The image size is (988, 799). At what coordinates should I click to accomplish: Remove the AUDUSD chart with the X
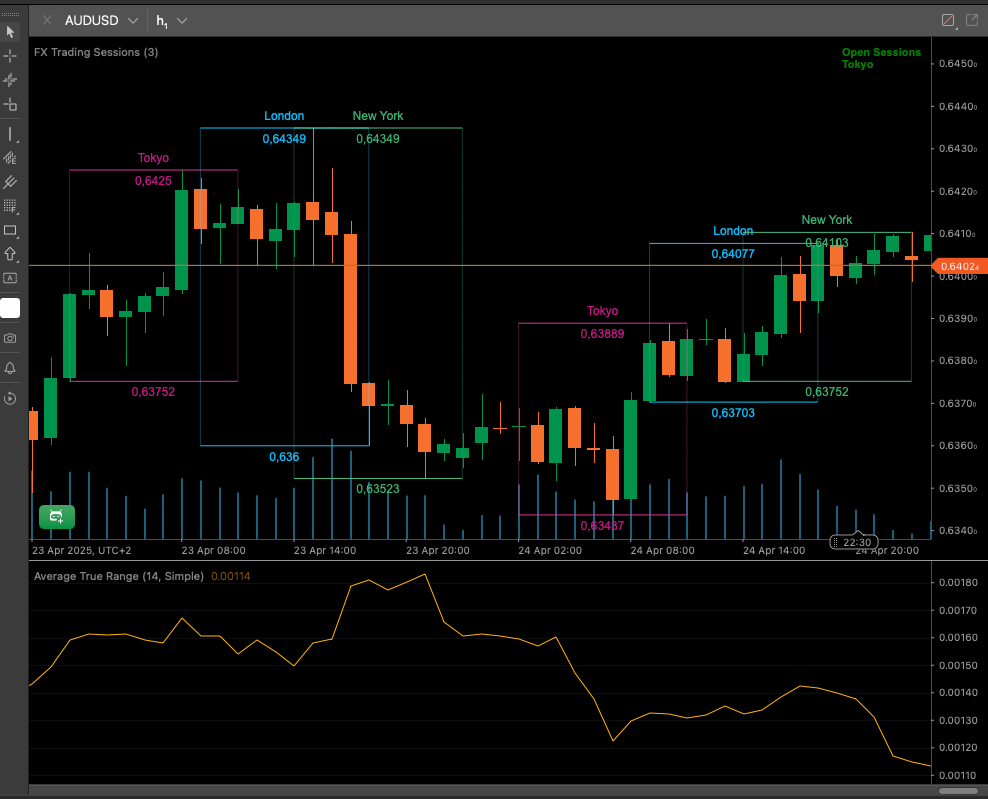coord(45,19)
